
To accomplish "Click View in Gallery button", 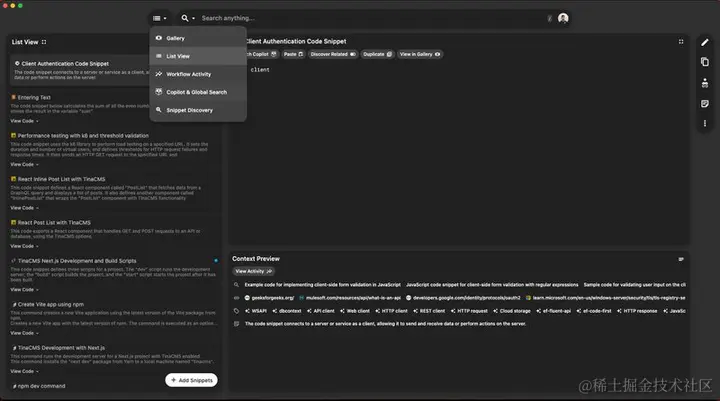I will 420,54.
